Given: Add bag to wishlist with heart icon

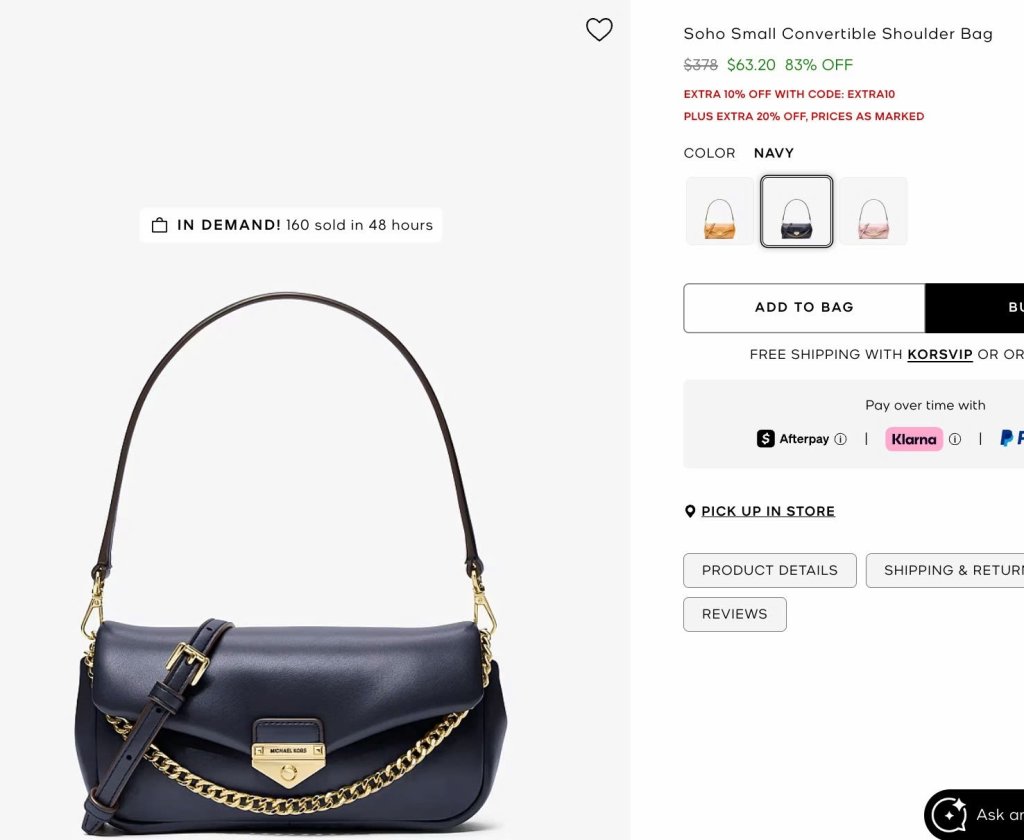Looking at the screenshot, I should tap(599, 29).
